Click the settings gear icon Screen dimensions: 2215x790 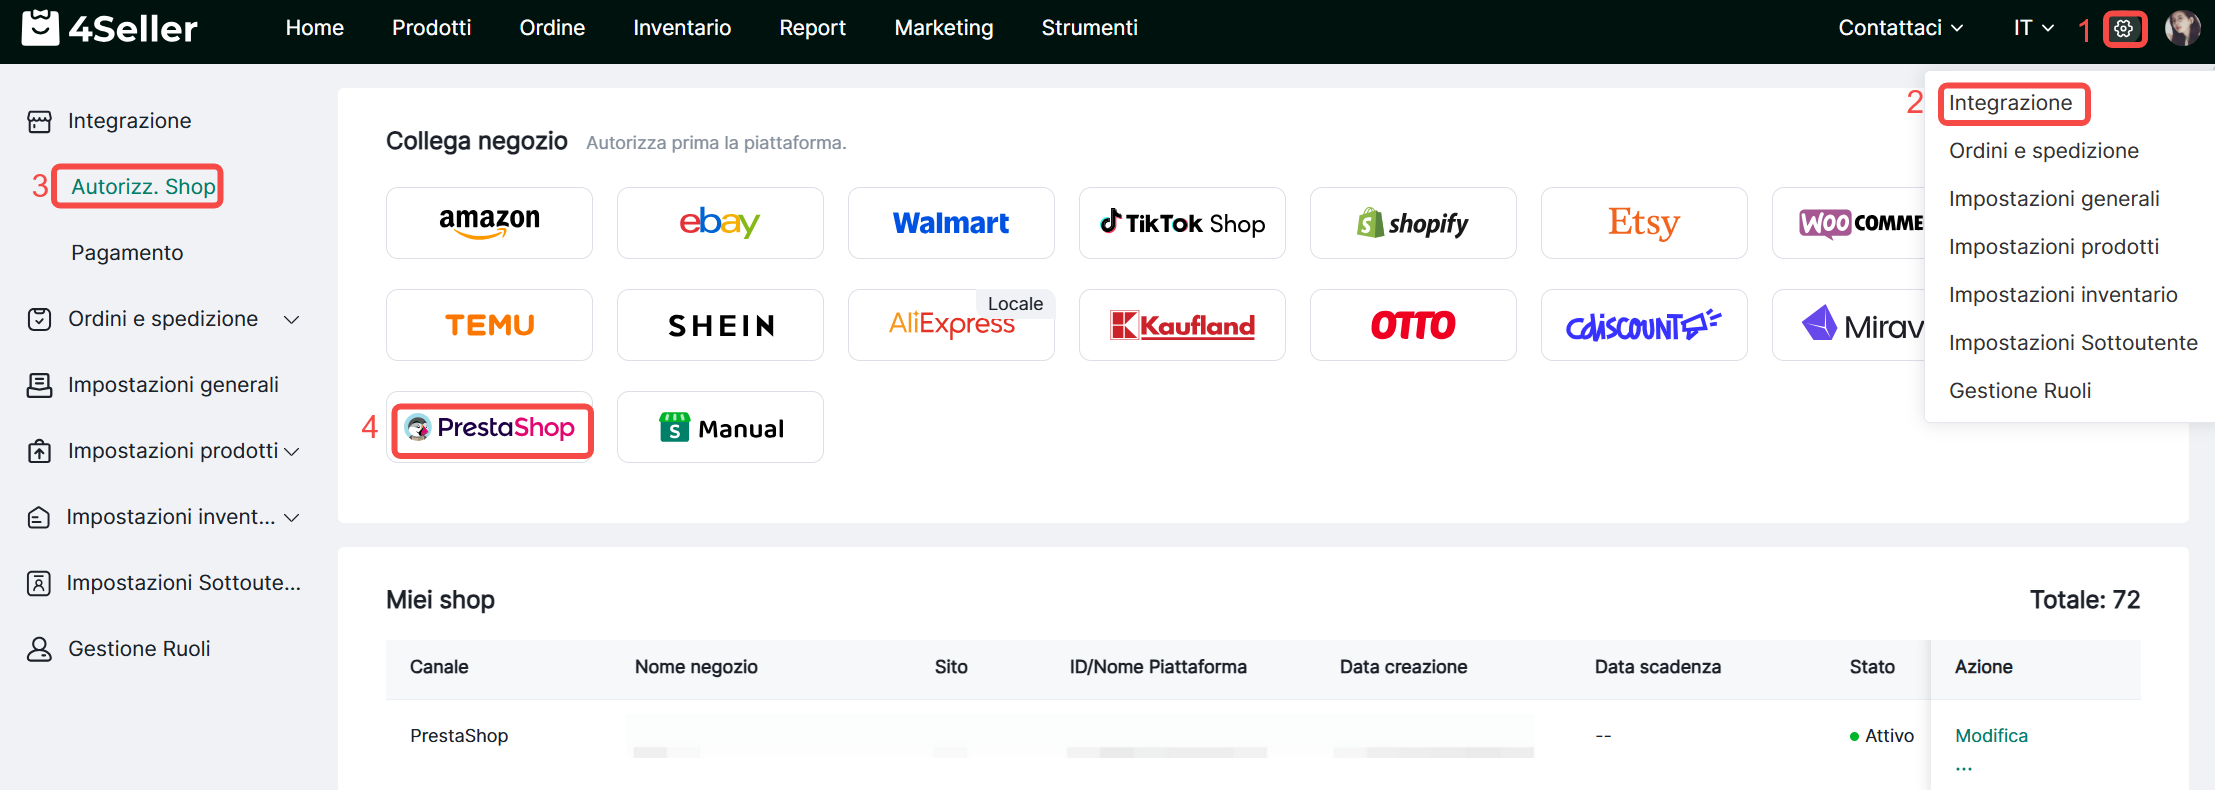click(2124, 29)
